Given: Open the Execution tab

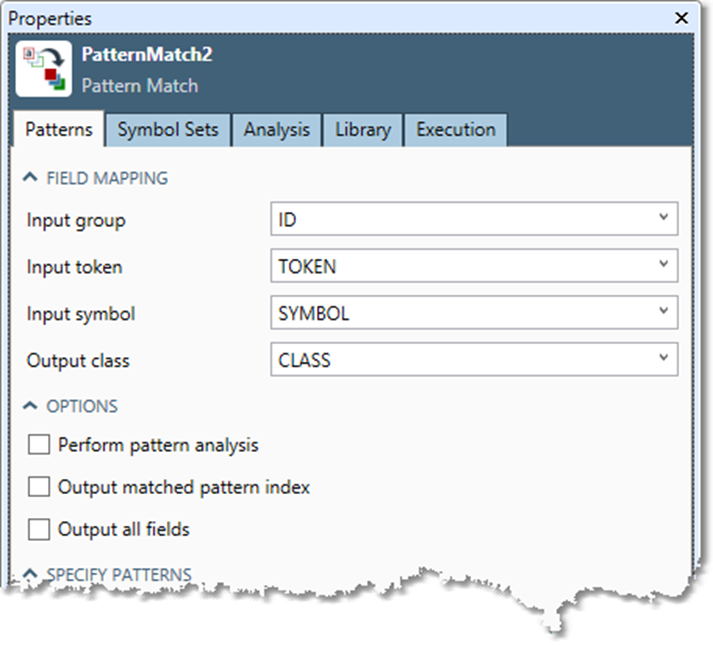Looking at the screenshot, I should (x=455, y=130).
